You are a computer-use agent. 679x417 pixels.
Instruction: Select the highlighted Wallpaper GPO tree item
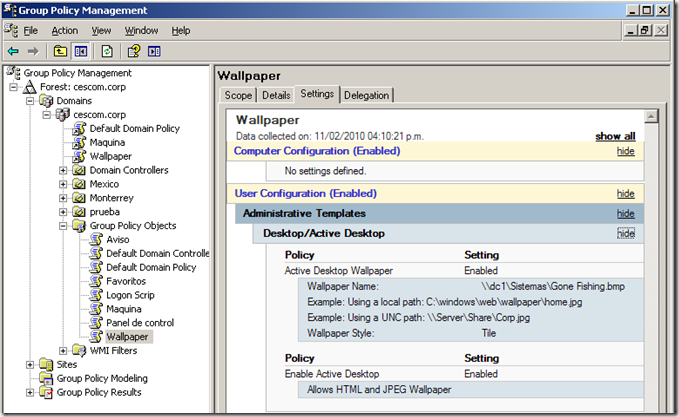[127, 336]
